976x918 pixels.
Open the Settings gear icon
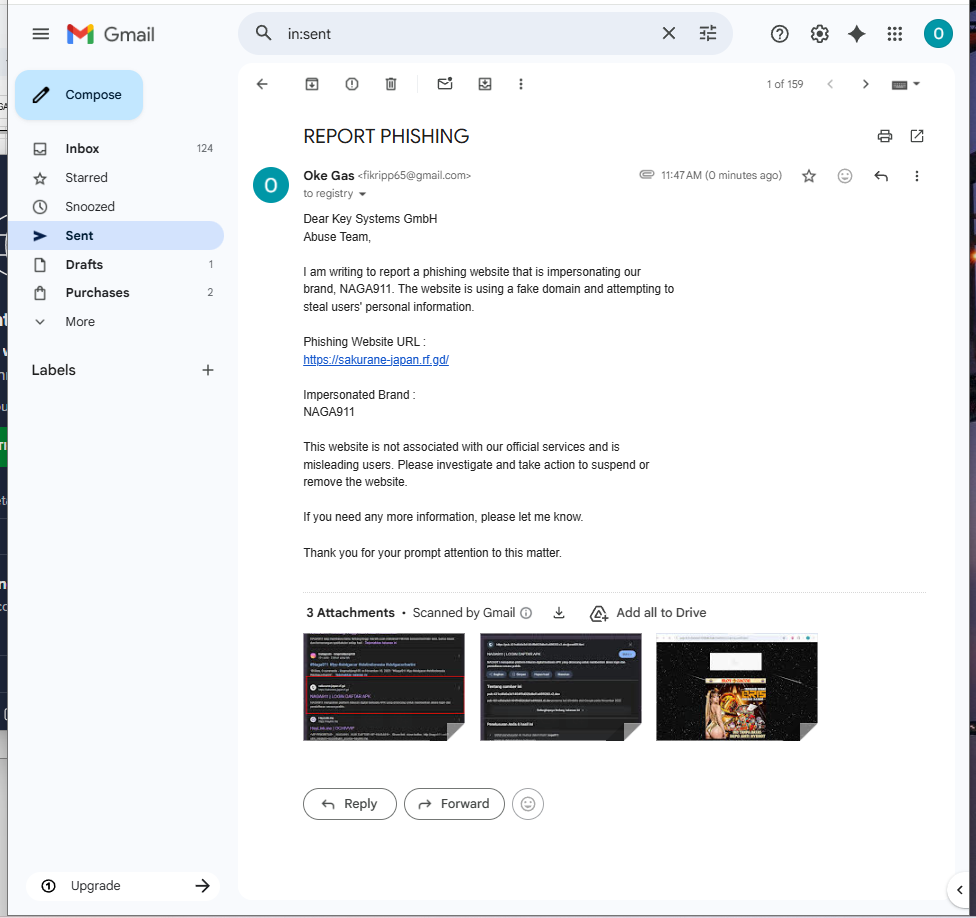click(819, 34)
